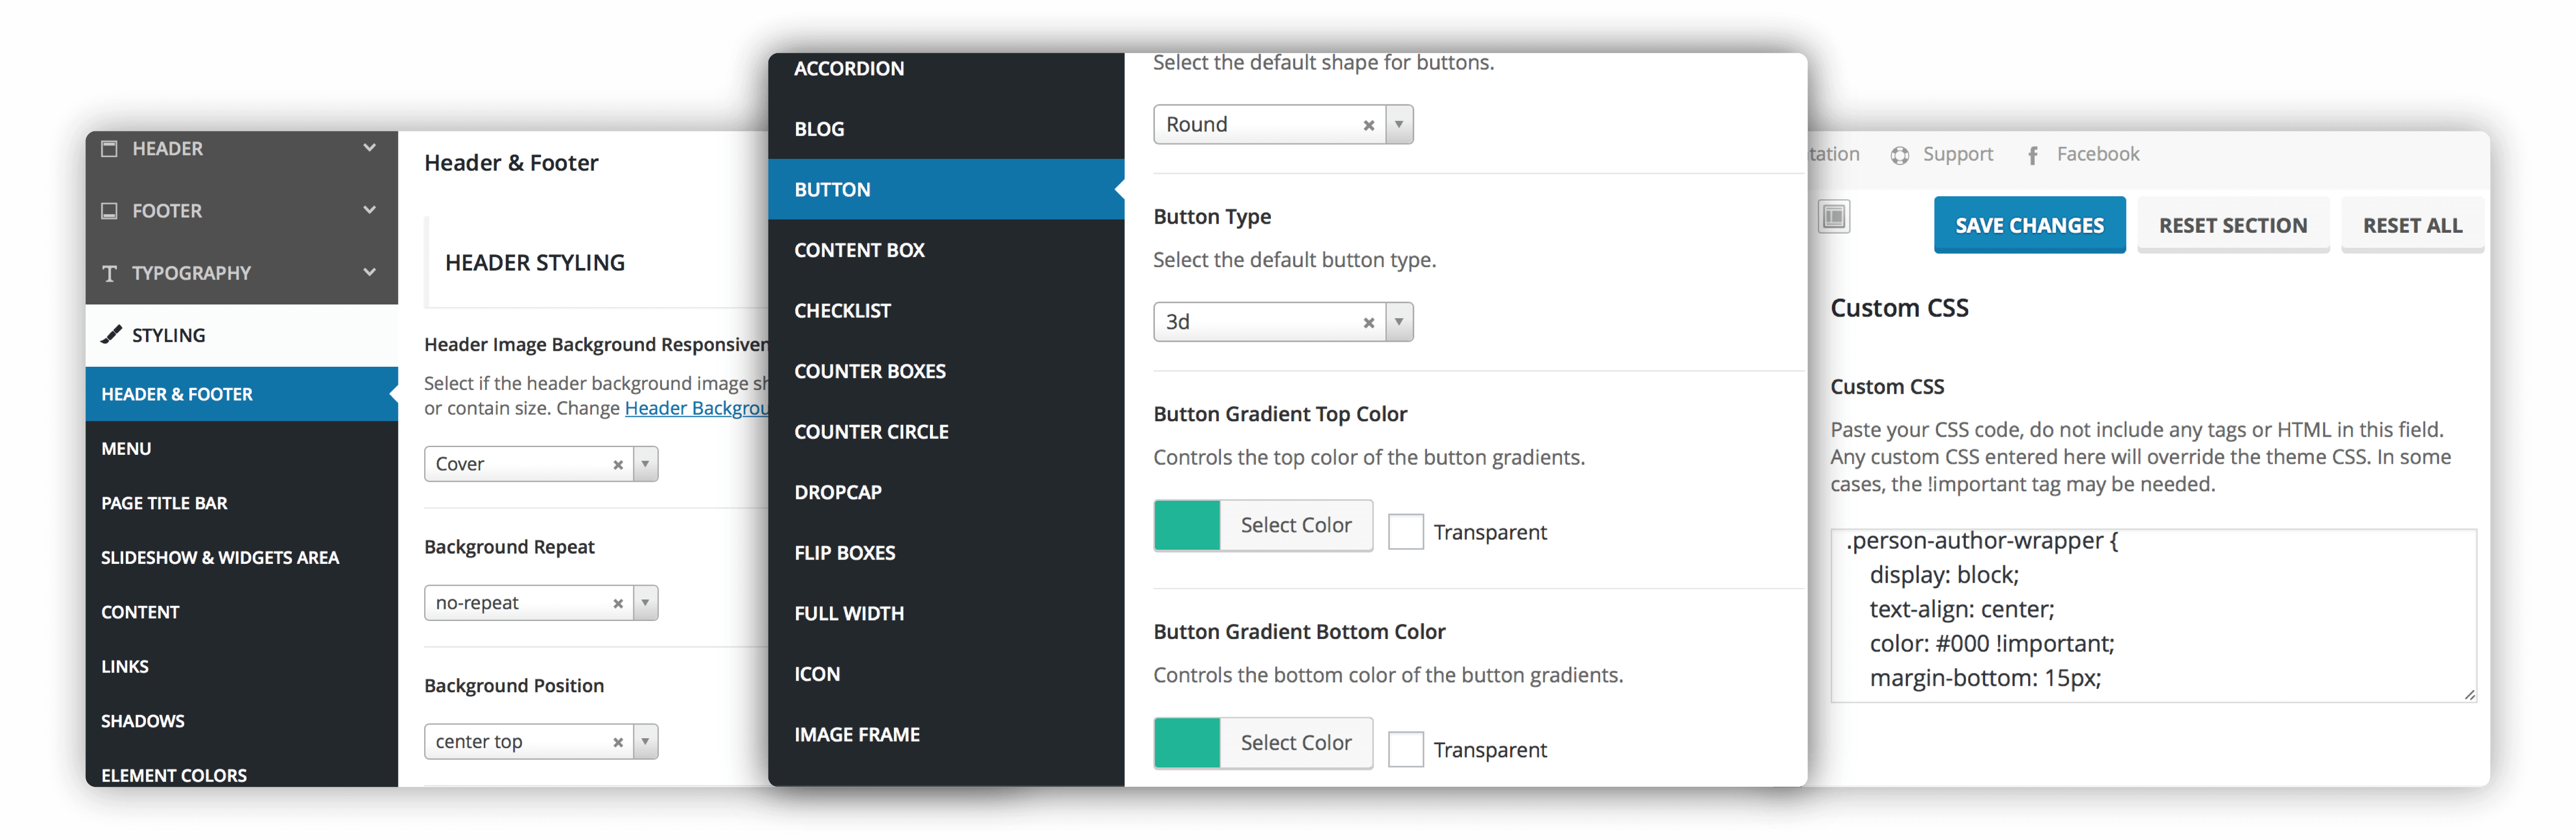2576x840 pixels.
Task: Select Counter Circle in shortcode list
Action: [946, 432]
